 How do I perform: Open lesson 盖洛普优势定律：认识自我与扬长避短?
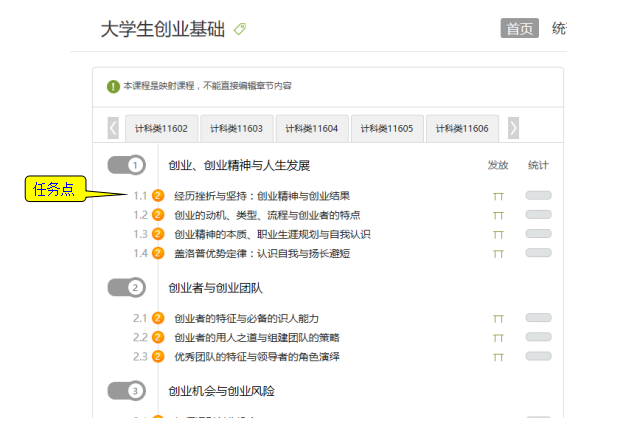tap(262, 253)
